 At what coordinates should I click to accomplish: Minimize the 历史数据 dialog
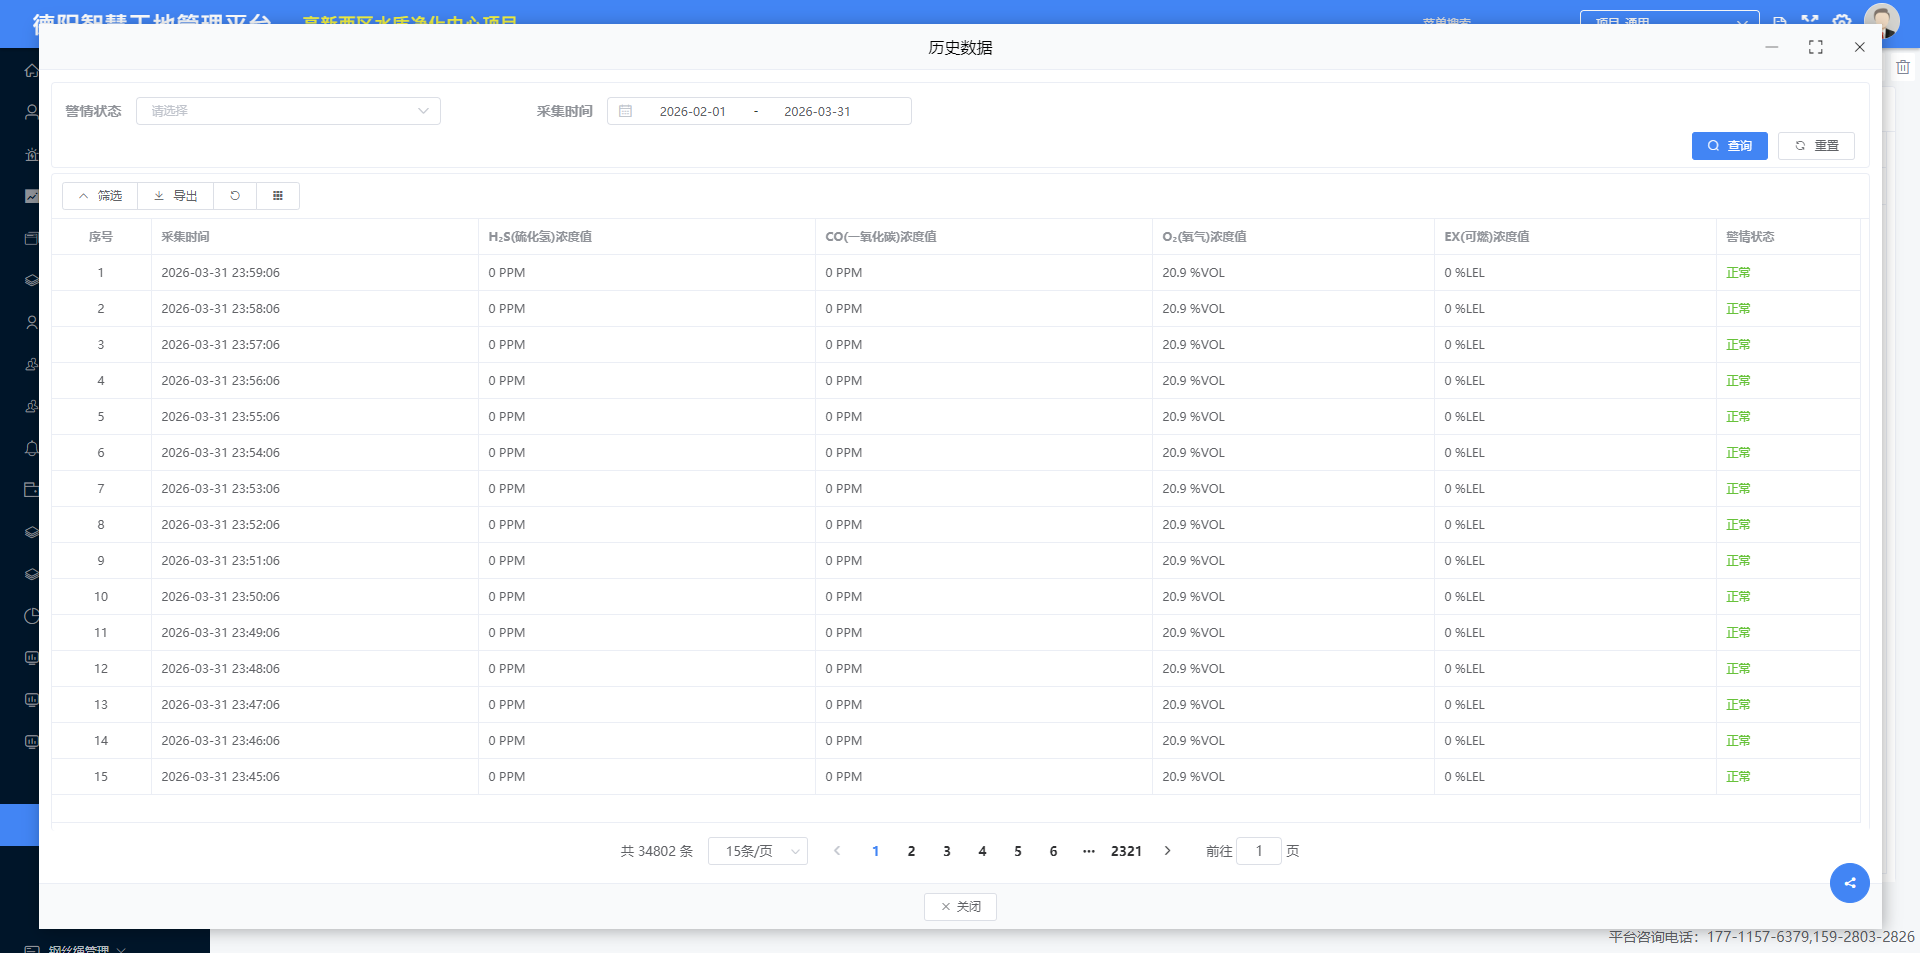1772,47
